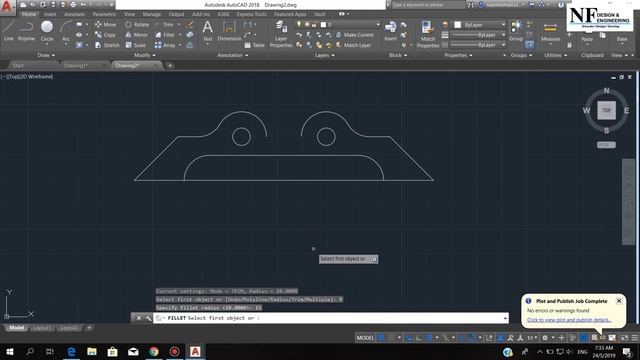Open File Explorer from taskbar
Image resolution: width=640 pixels, height=360 pixels.
92,351
